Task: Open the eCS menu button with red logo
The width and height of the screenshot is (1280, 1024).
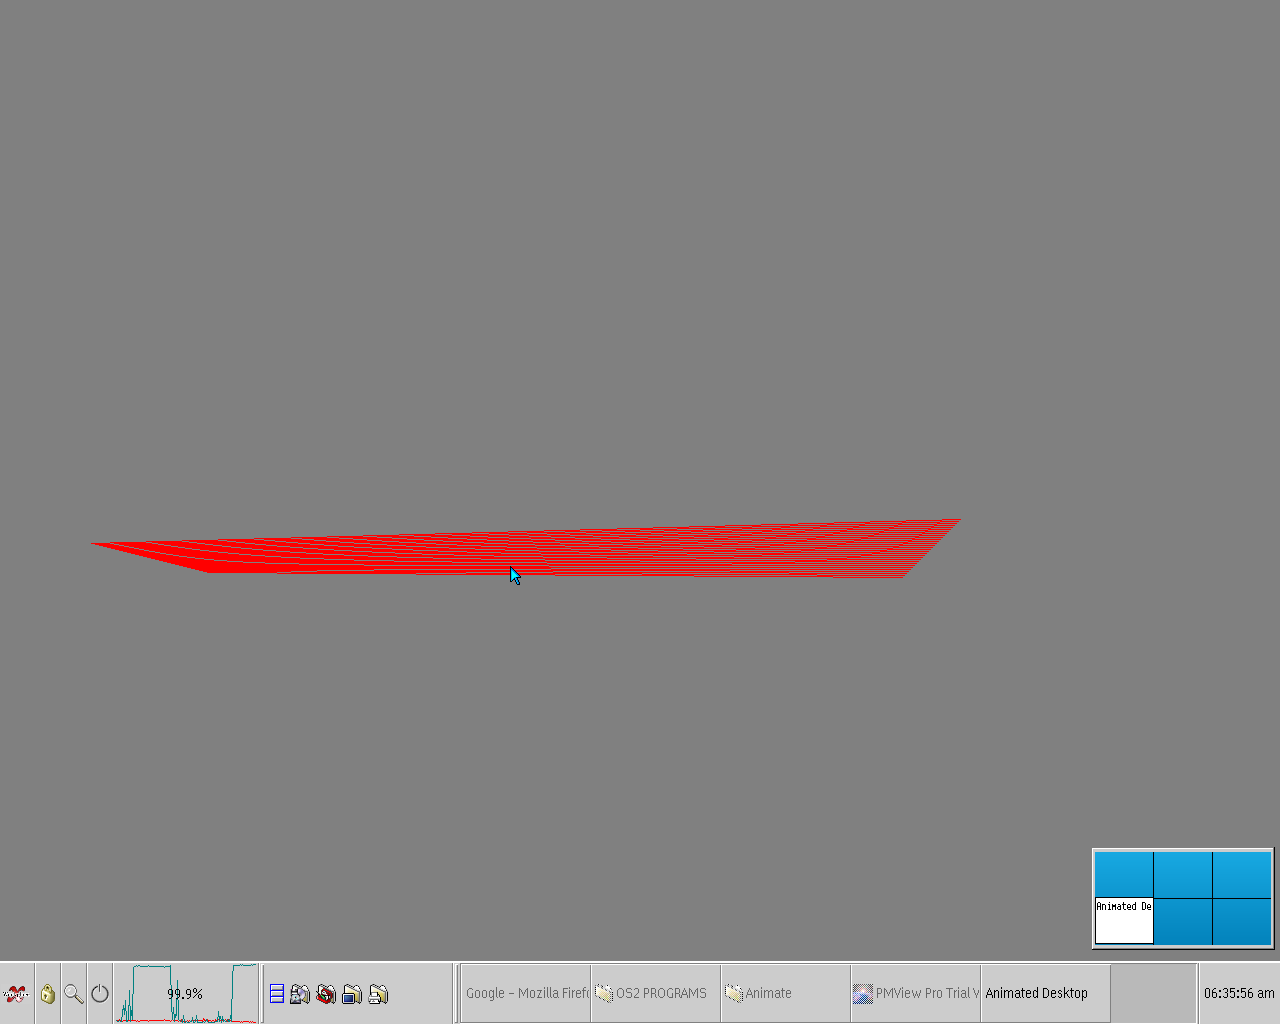Action: point(16,994)
